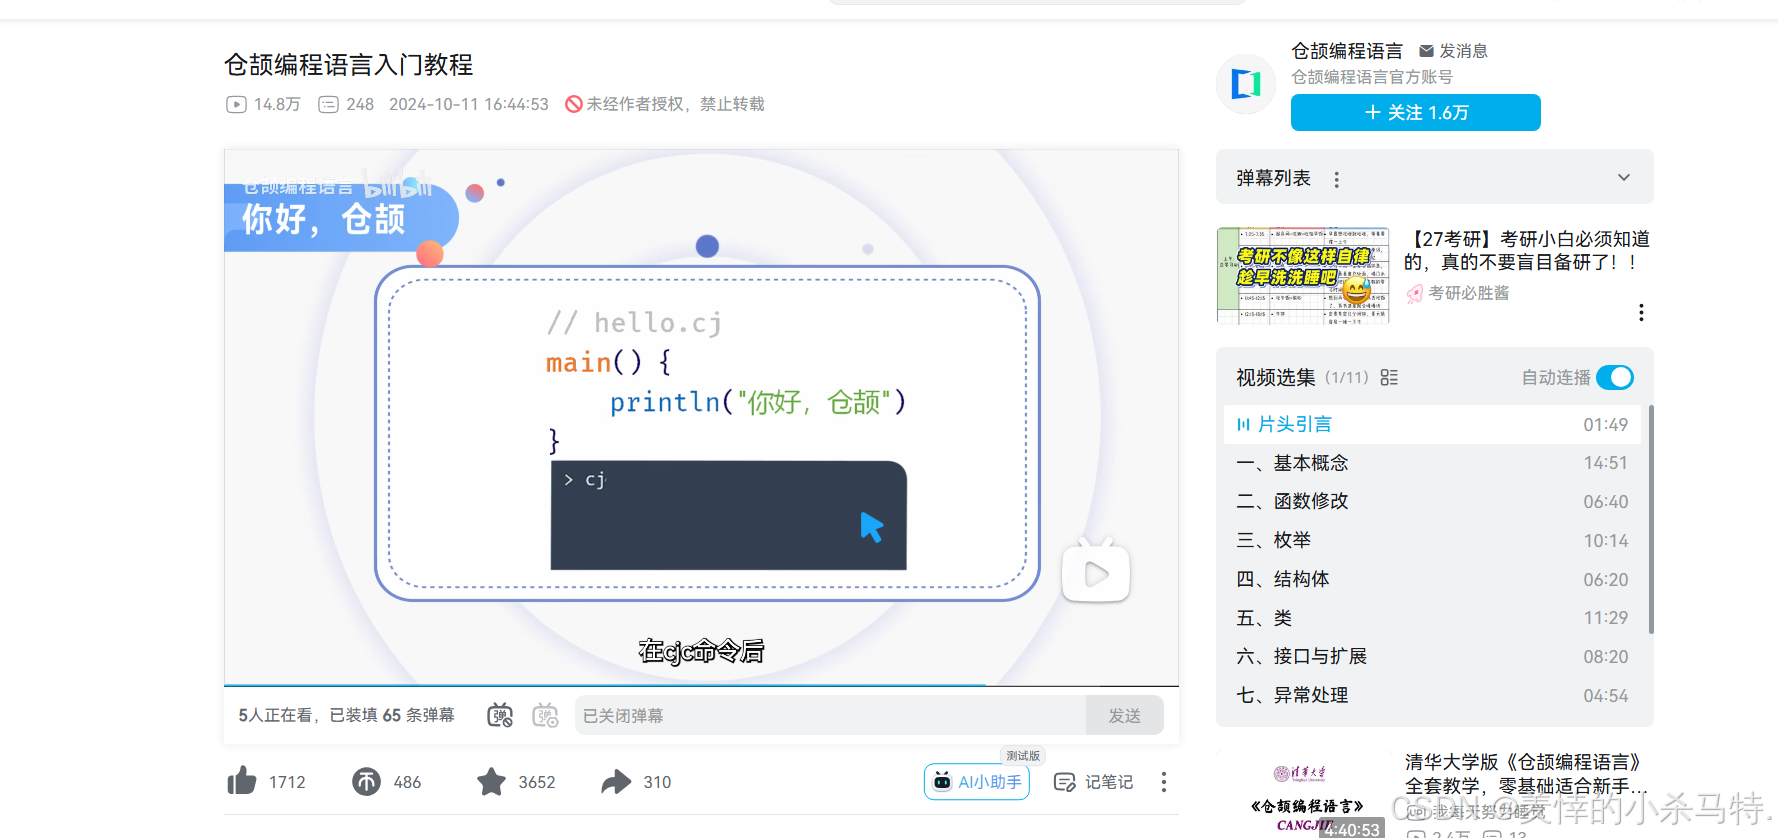Play video with the TV play icon
Screen dimensions: 1778x838
(x=1096, y=572)
